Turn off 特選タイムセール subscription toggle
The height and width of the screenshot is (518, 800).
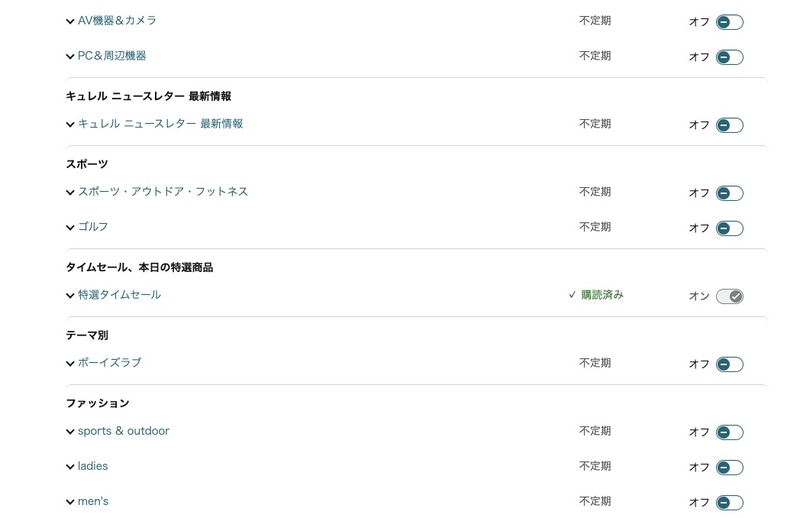[x=729, y=296]
